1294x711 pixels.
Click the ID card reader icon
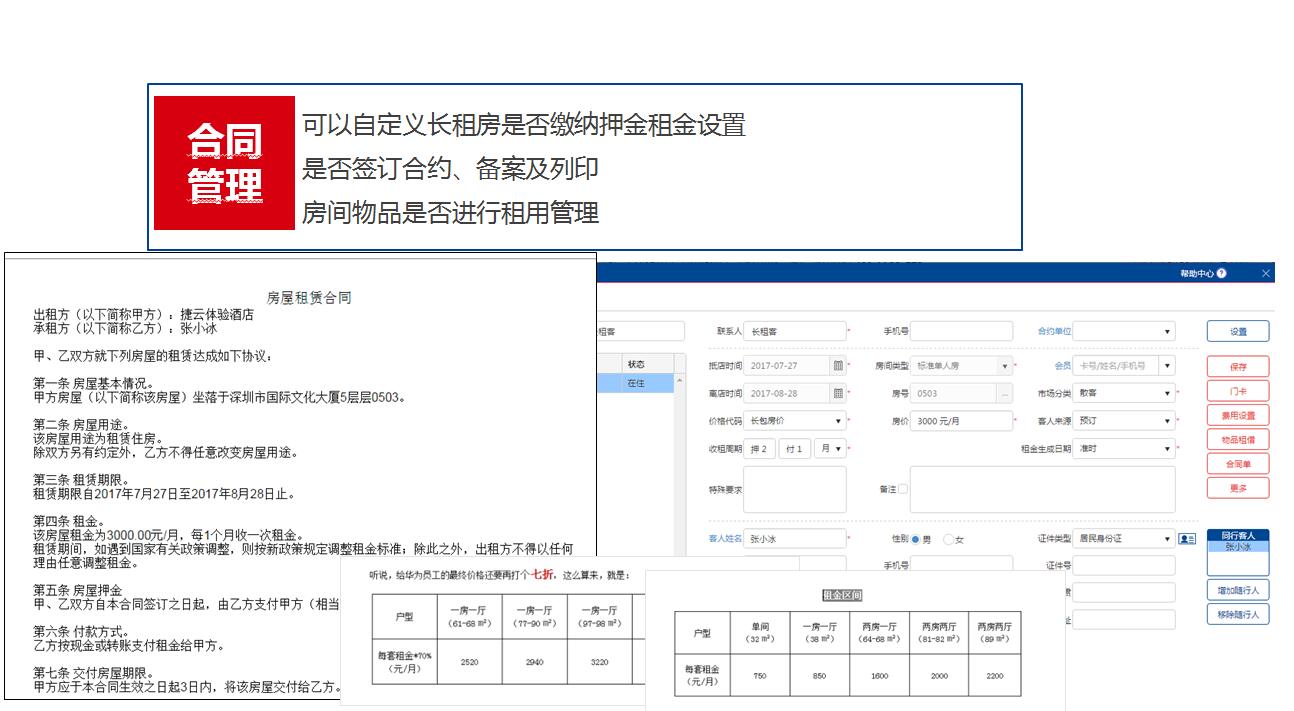(x=1187, y=539)
